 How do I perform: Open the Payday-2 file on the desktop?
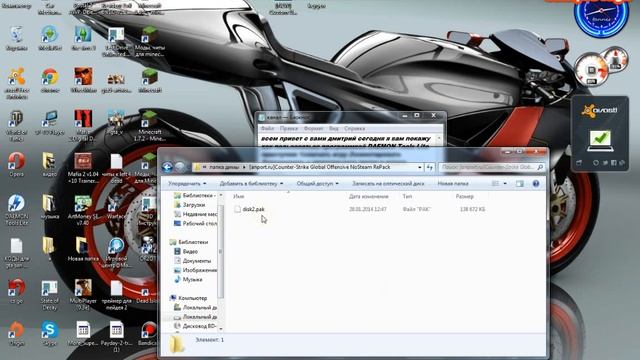[116, 336]
